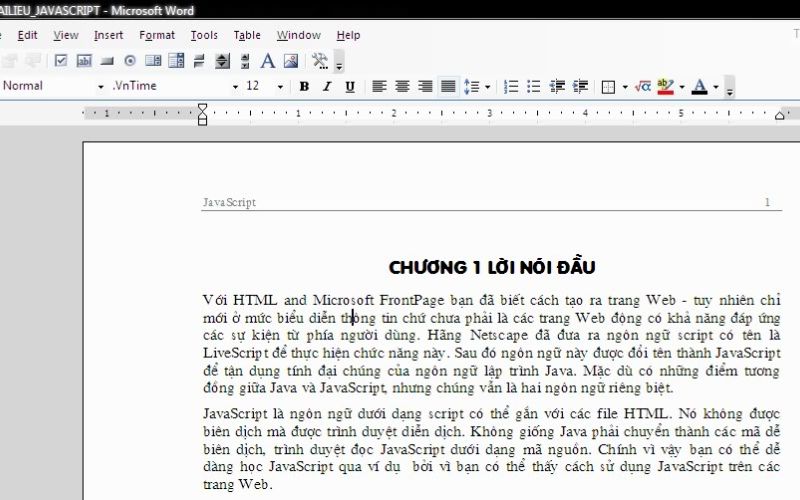The image size is (800, 500).
Task: Open the Line Spacing dropdown arrow
Action: 488,87
